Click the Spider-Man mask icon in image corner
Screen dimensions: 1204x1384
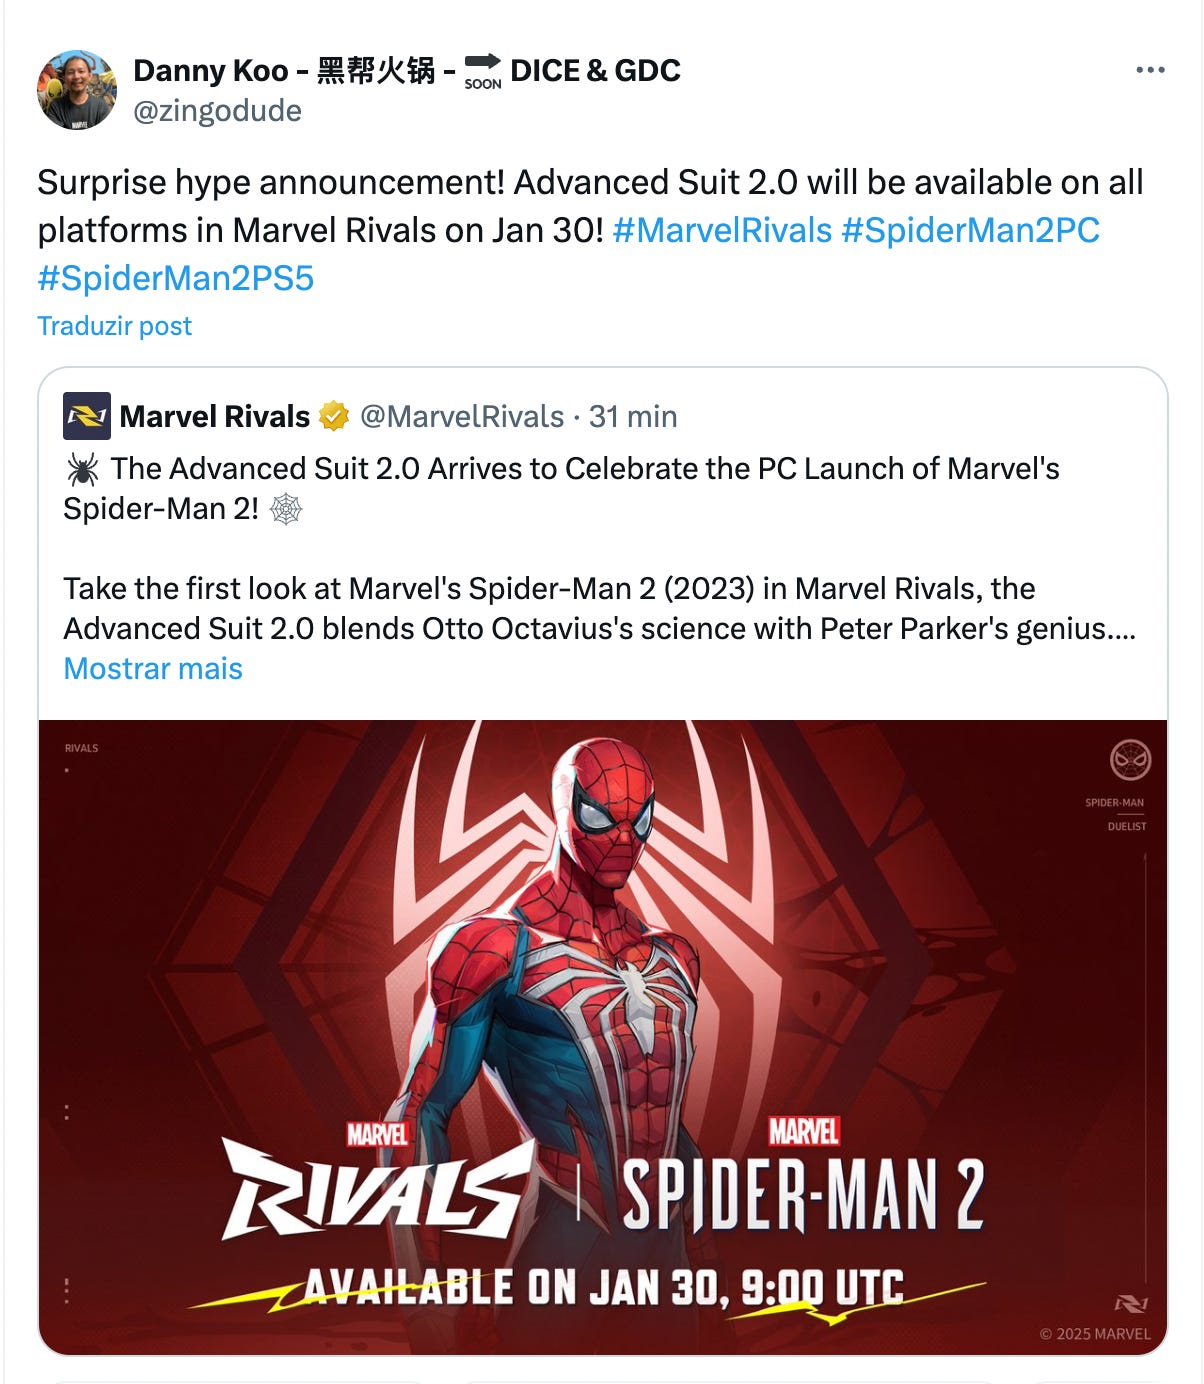(1130, 760)
